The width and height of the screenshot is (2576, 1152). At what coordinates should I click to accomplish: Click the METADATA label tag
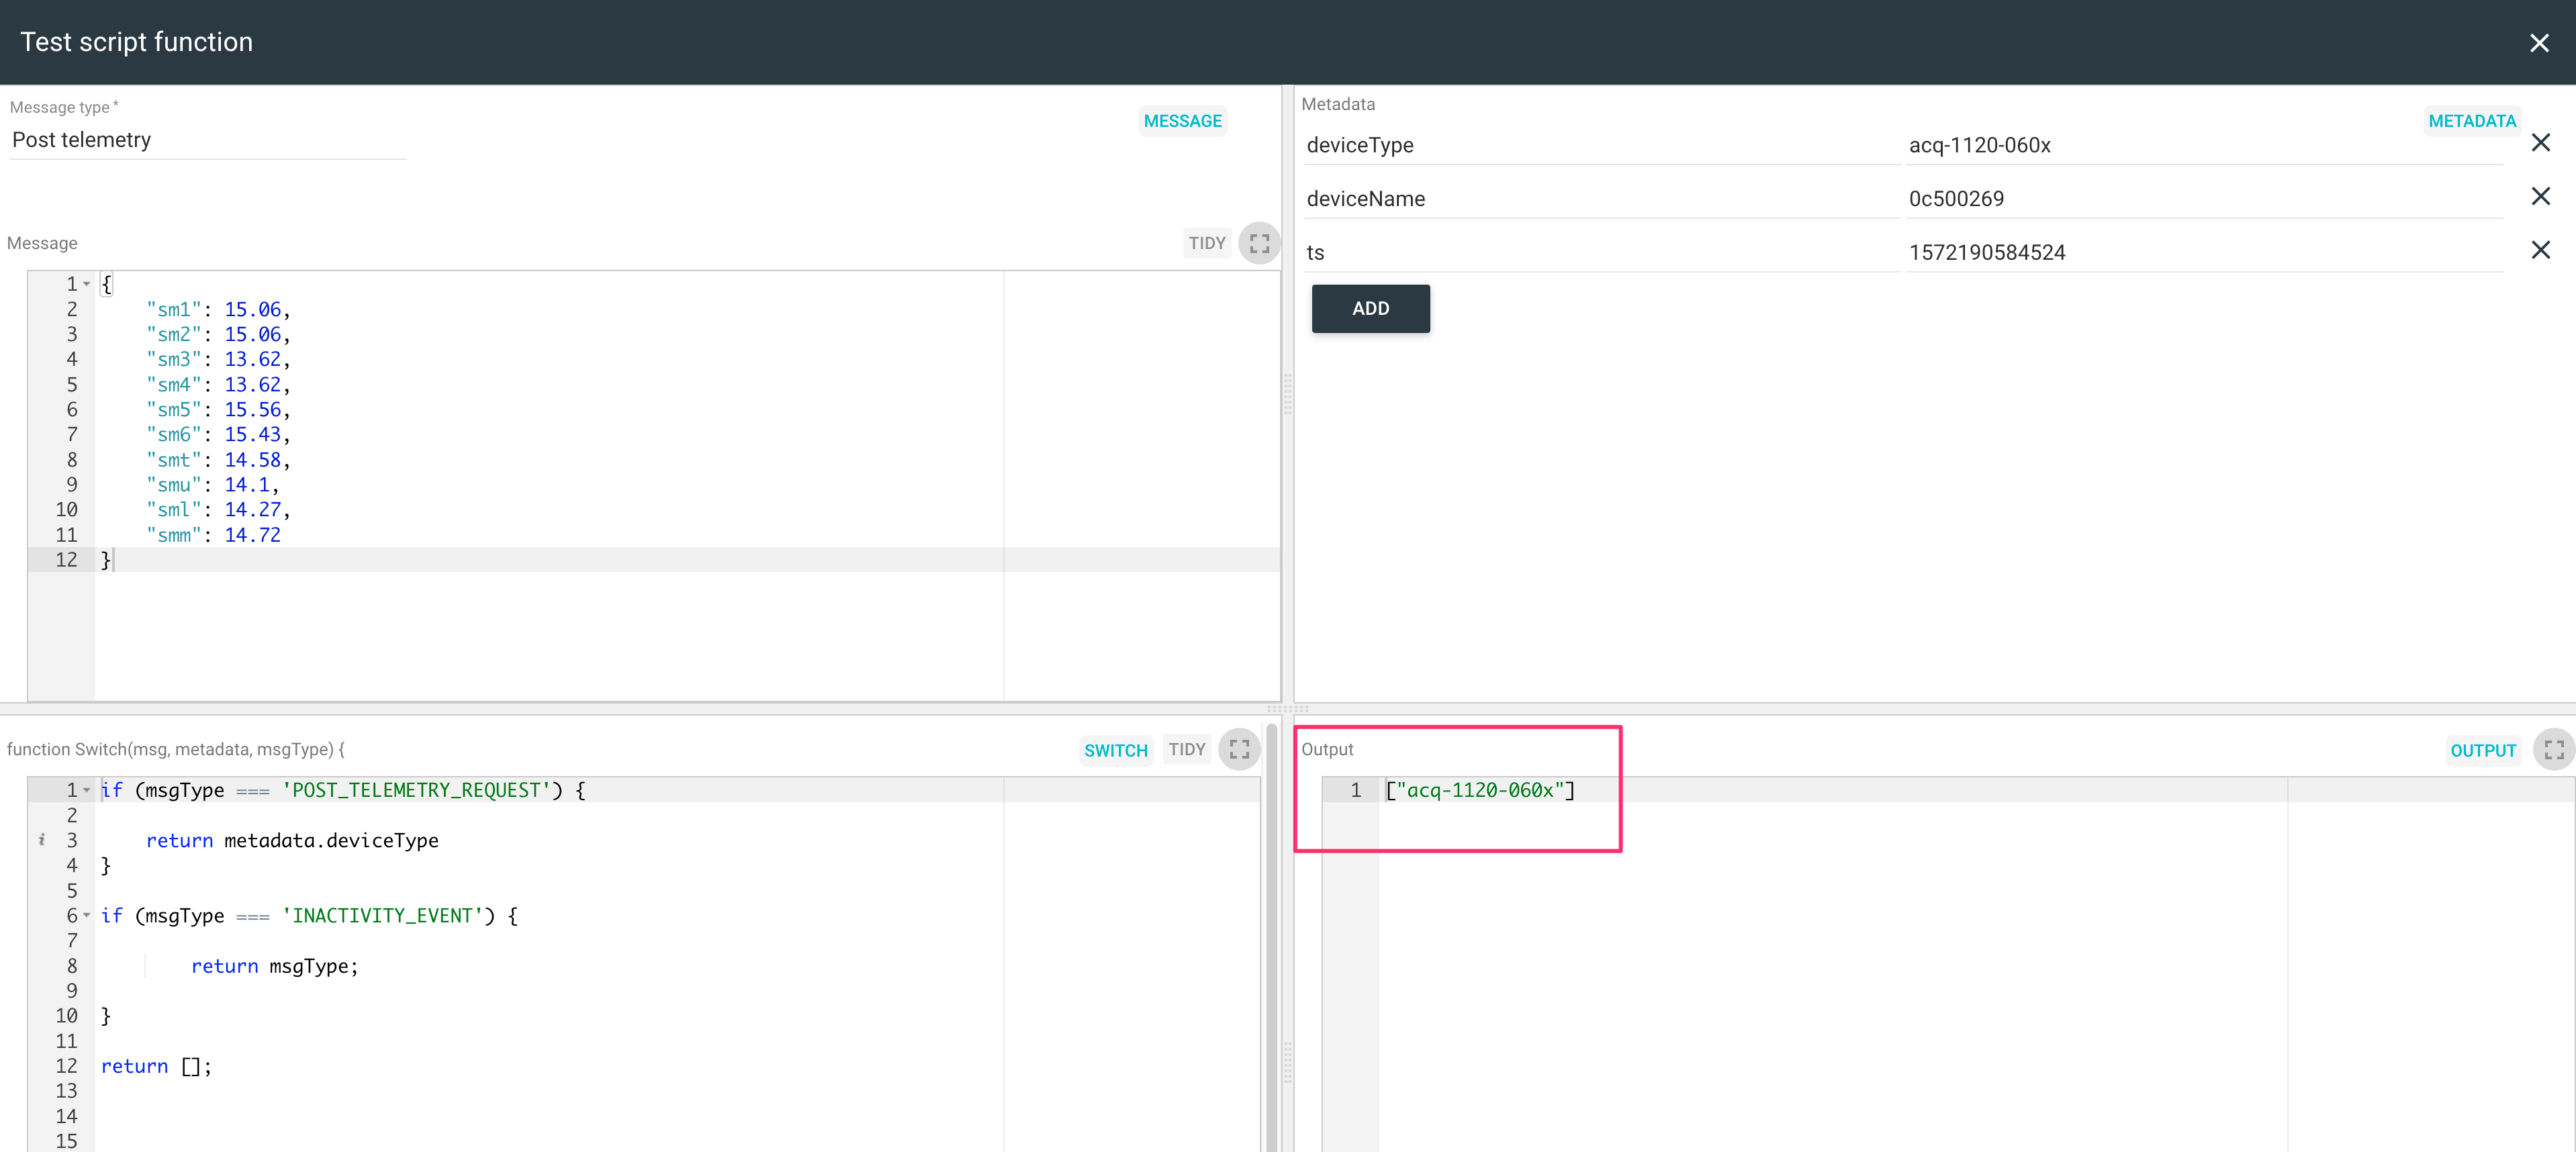click(x=2471, y=121)
